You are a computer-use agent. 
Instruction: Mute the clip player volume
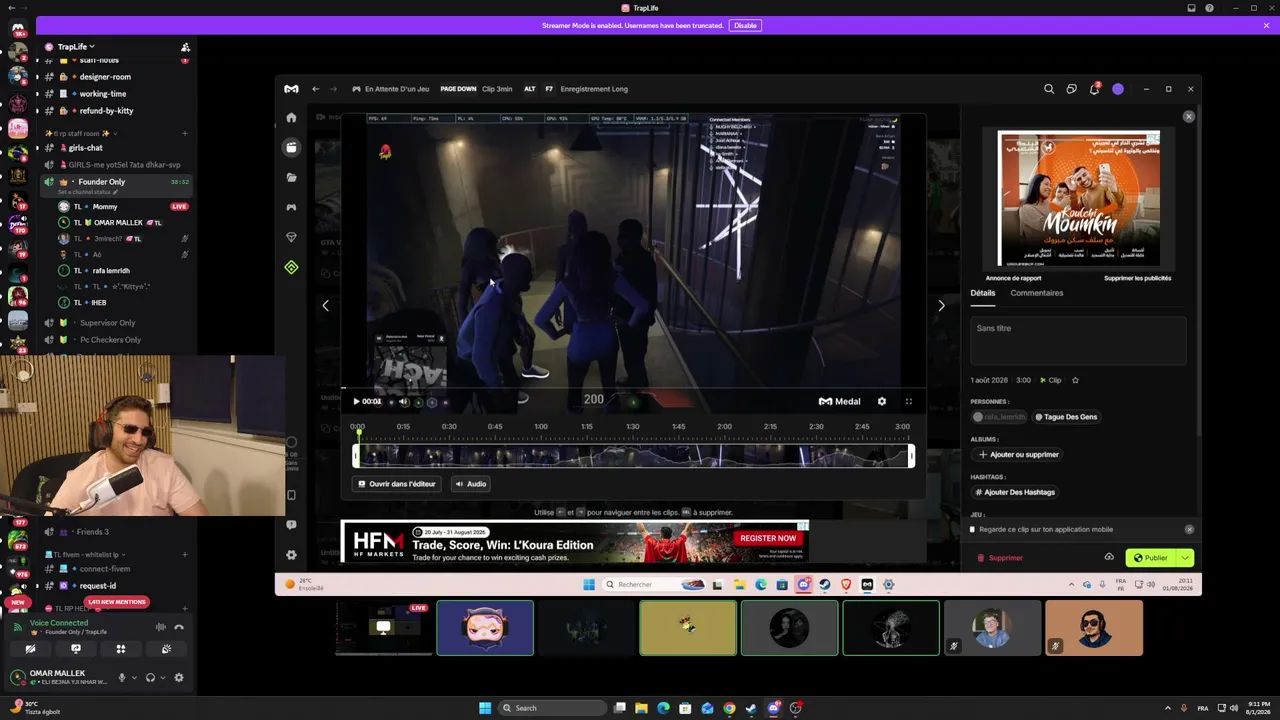(403, 402)
